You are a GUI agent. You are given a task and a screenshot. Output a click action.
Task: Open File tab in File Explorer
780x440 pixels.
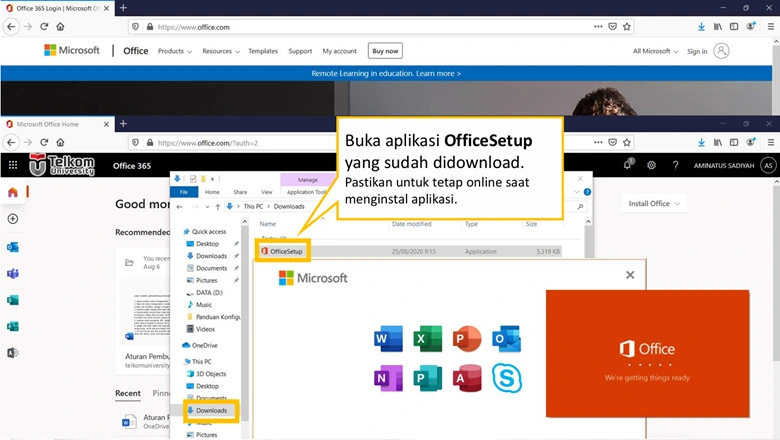[x=184, y=192]
